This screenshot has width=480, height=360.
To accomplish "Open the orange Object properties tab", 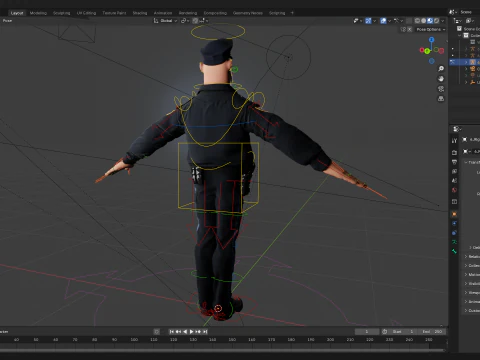I will 454,214.
